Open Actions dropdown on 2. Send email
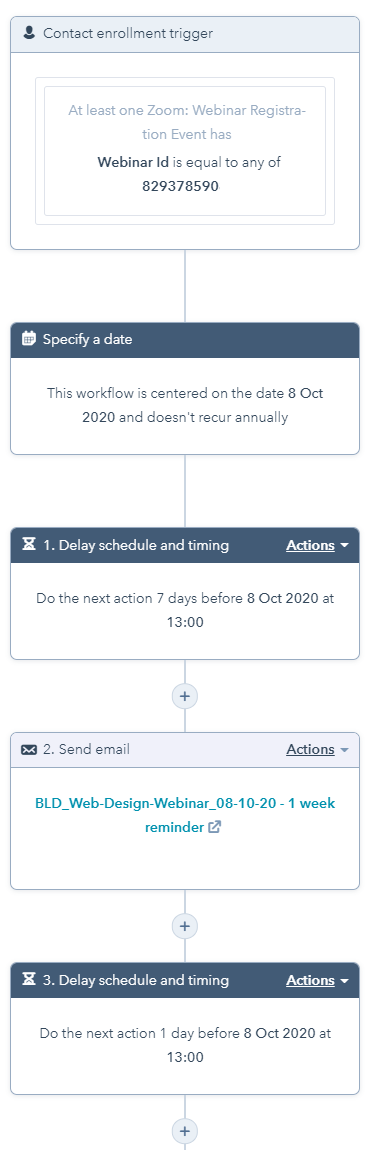370x1150 pixels. click(x=317, y=749)
